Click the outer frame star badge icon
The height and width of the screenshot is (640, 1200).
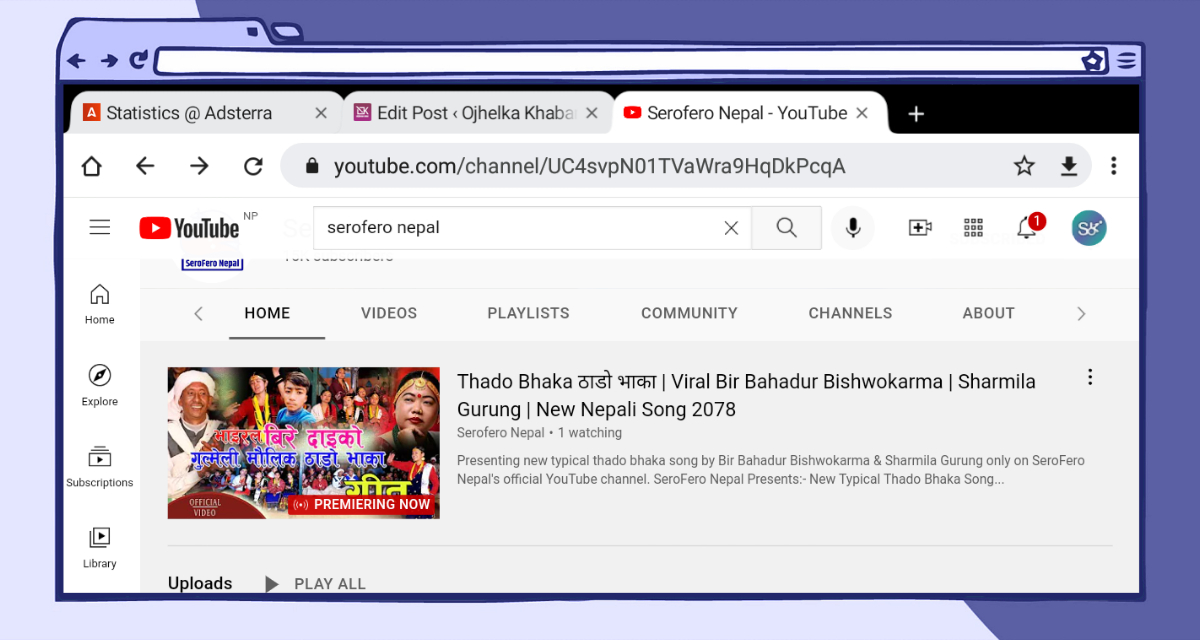[x=1093, y=61]
